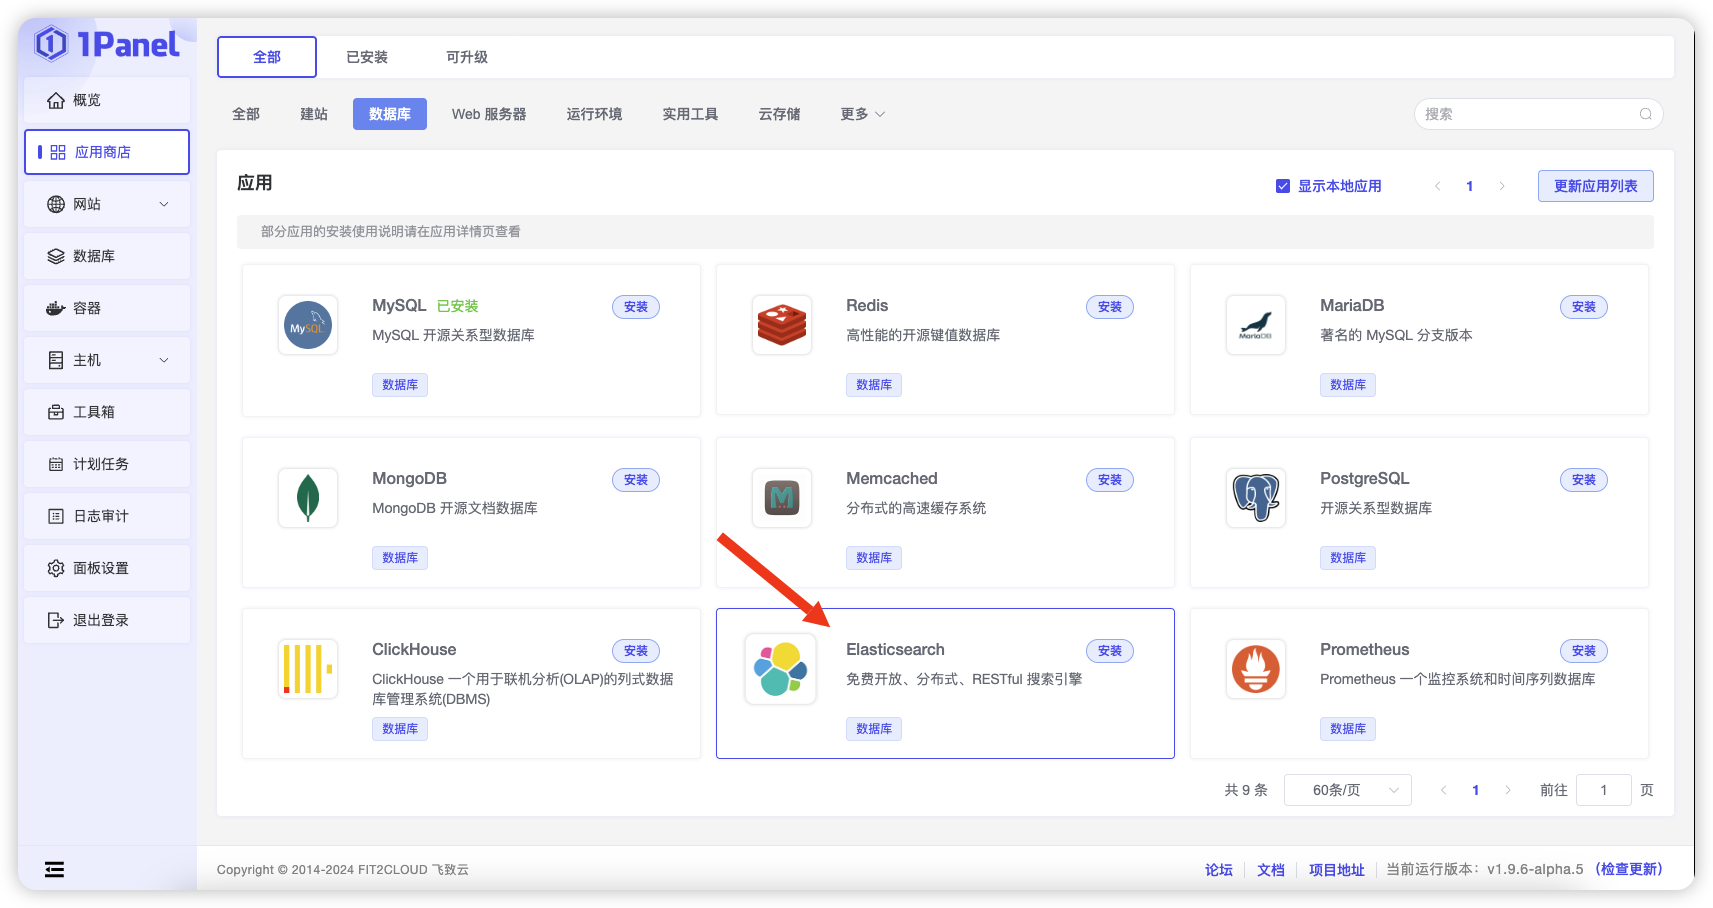Image resolution: width=1713 pixels, height=908 pixels.
Task: Filter by 建站 category
Action: click(x=314, y=114)
